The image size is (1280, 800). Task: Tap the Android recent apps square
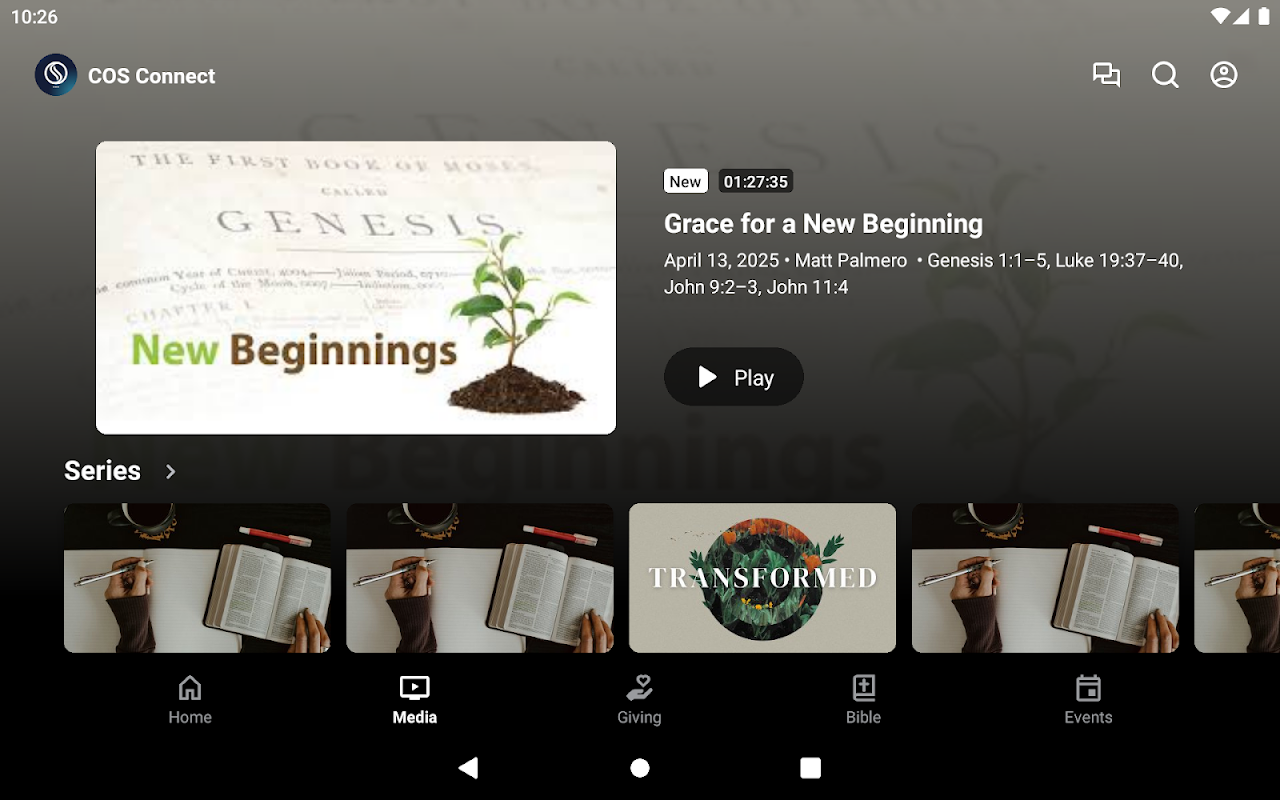tap(811, 768)
